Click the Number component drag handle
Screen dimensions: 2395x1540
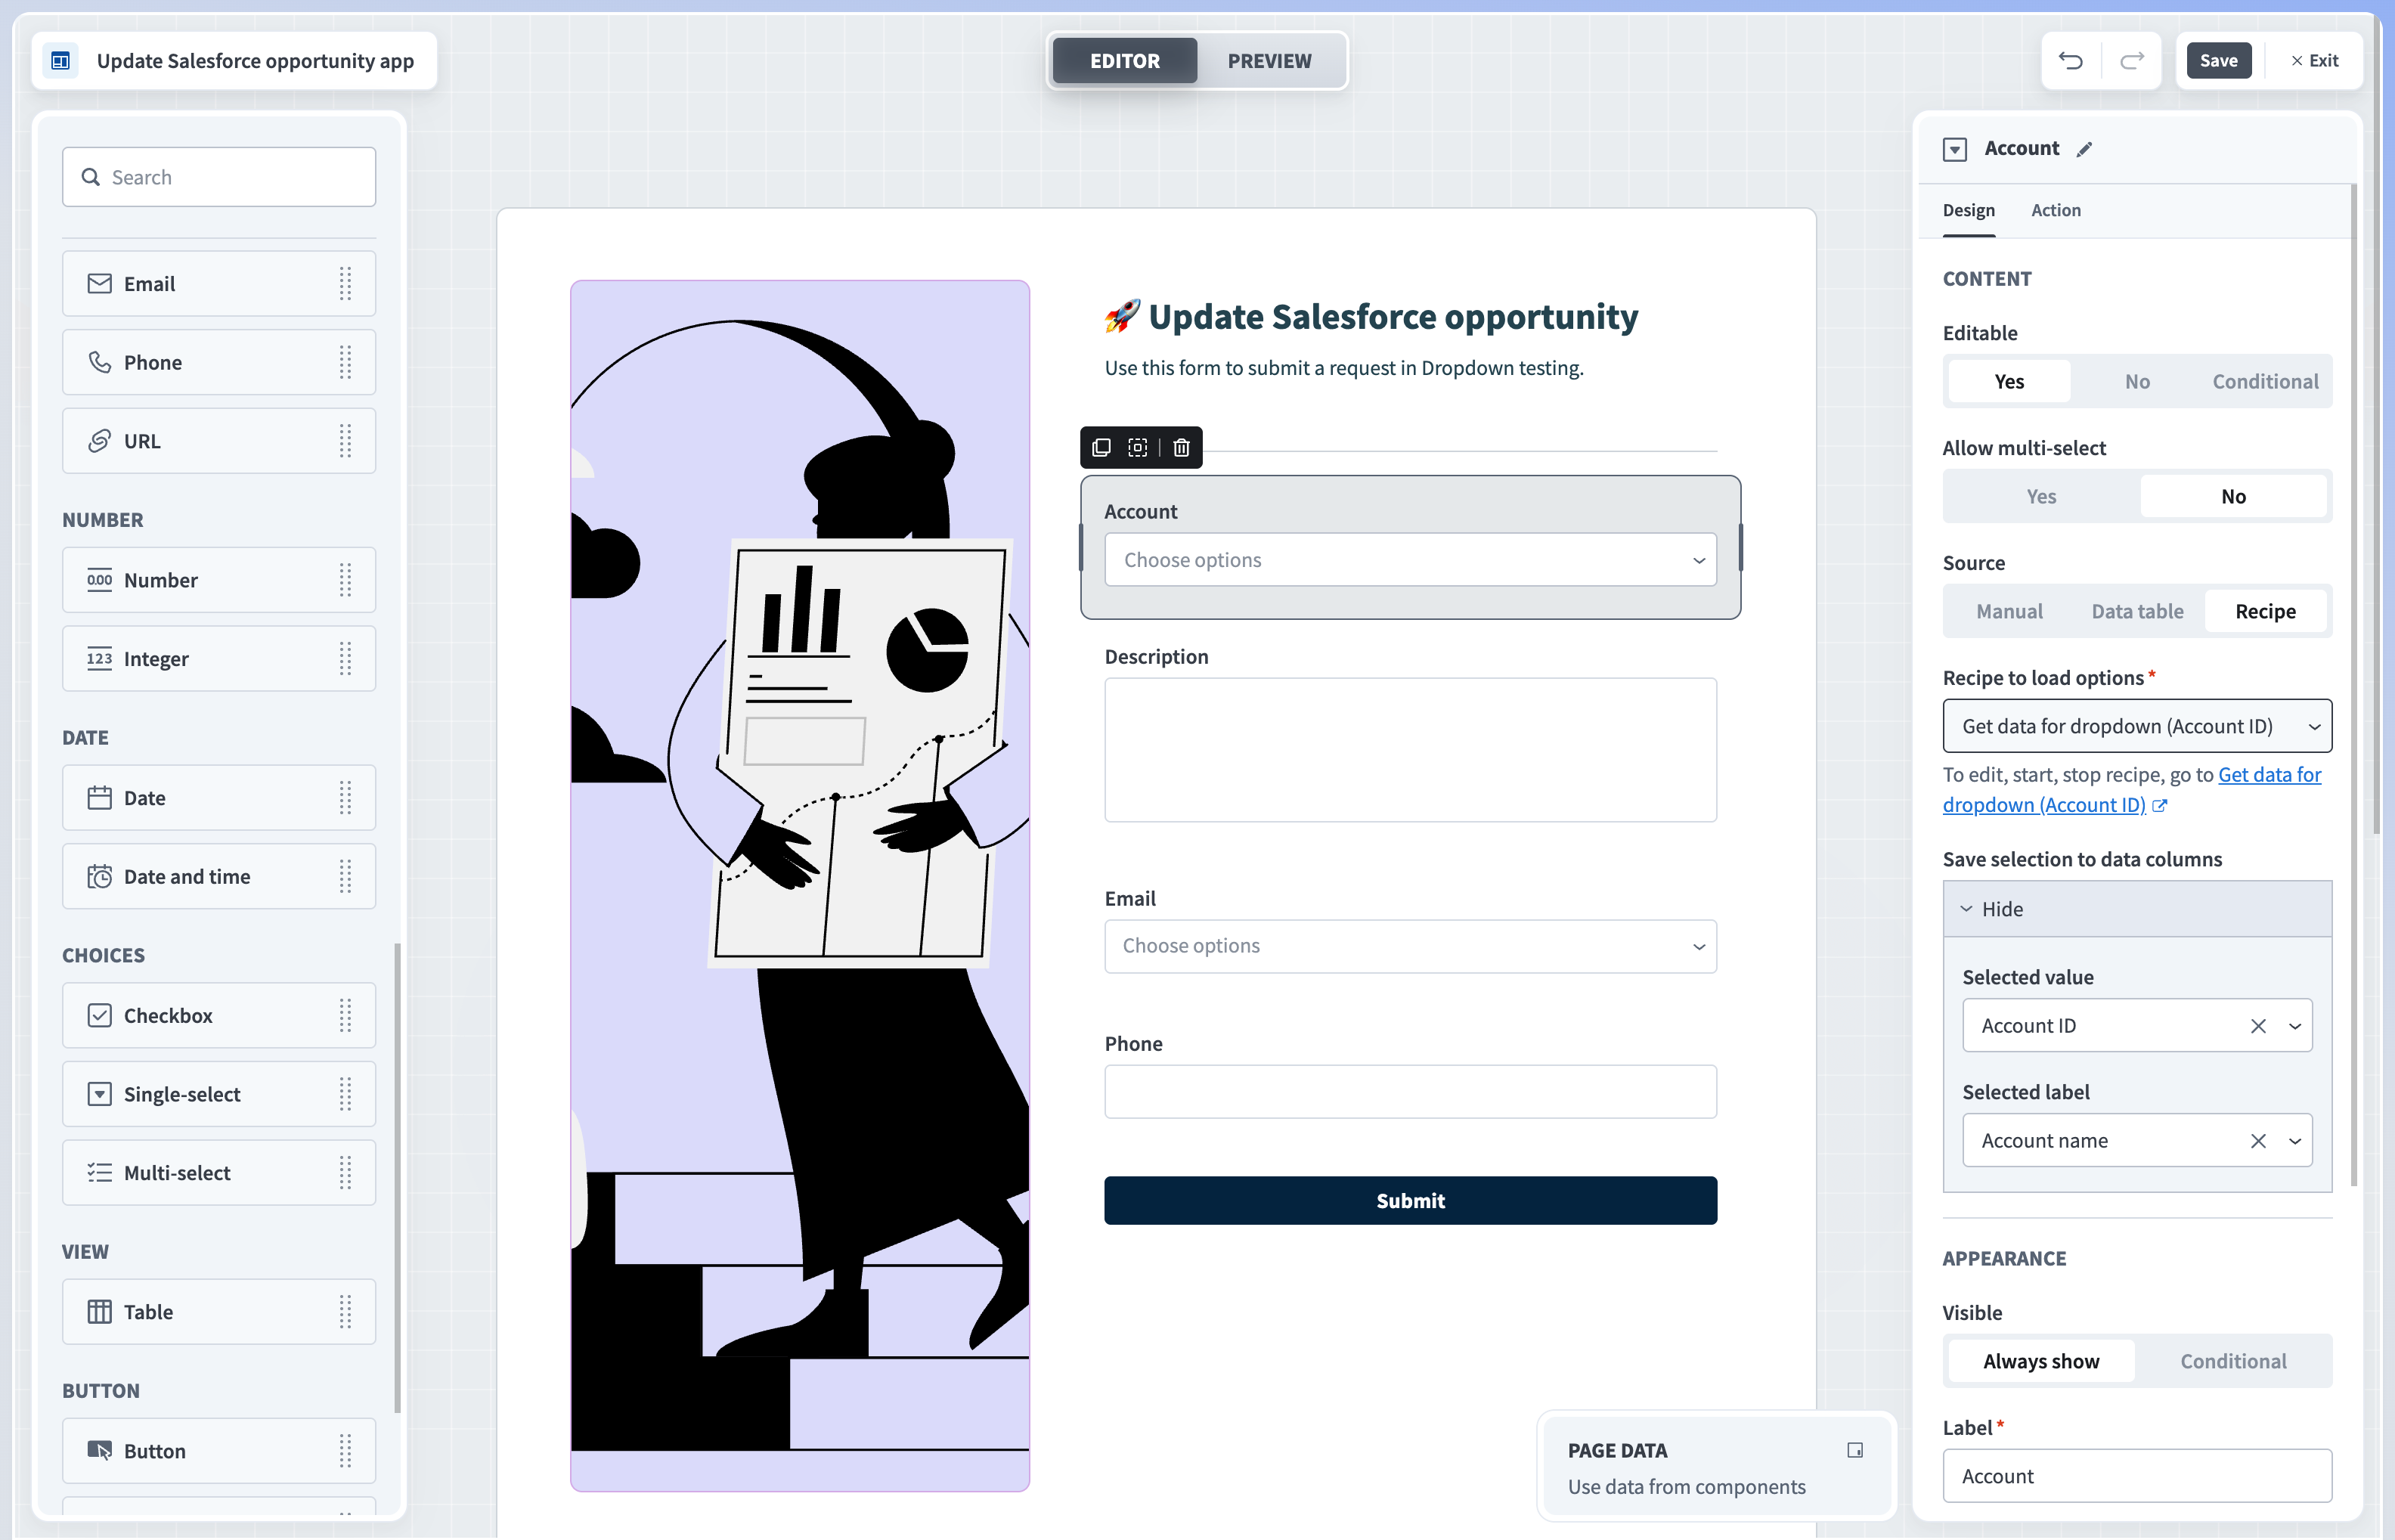345,580
